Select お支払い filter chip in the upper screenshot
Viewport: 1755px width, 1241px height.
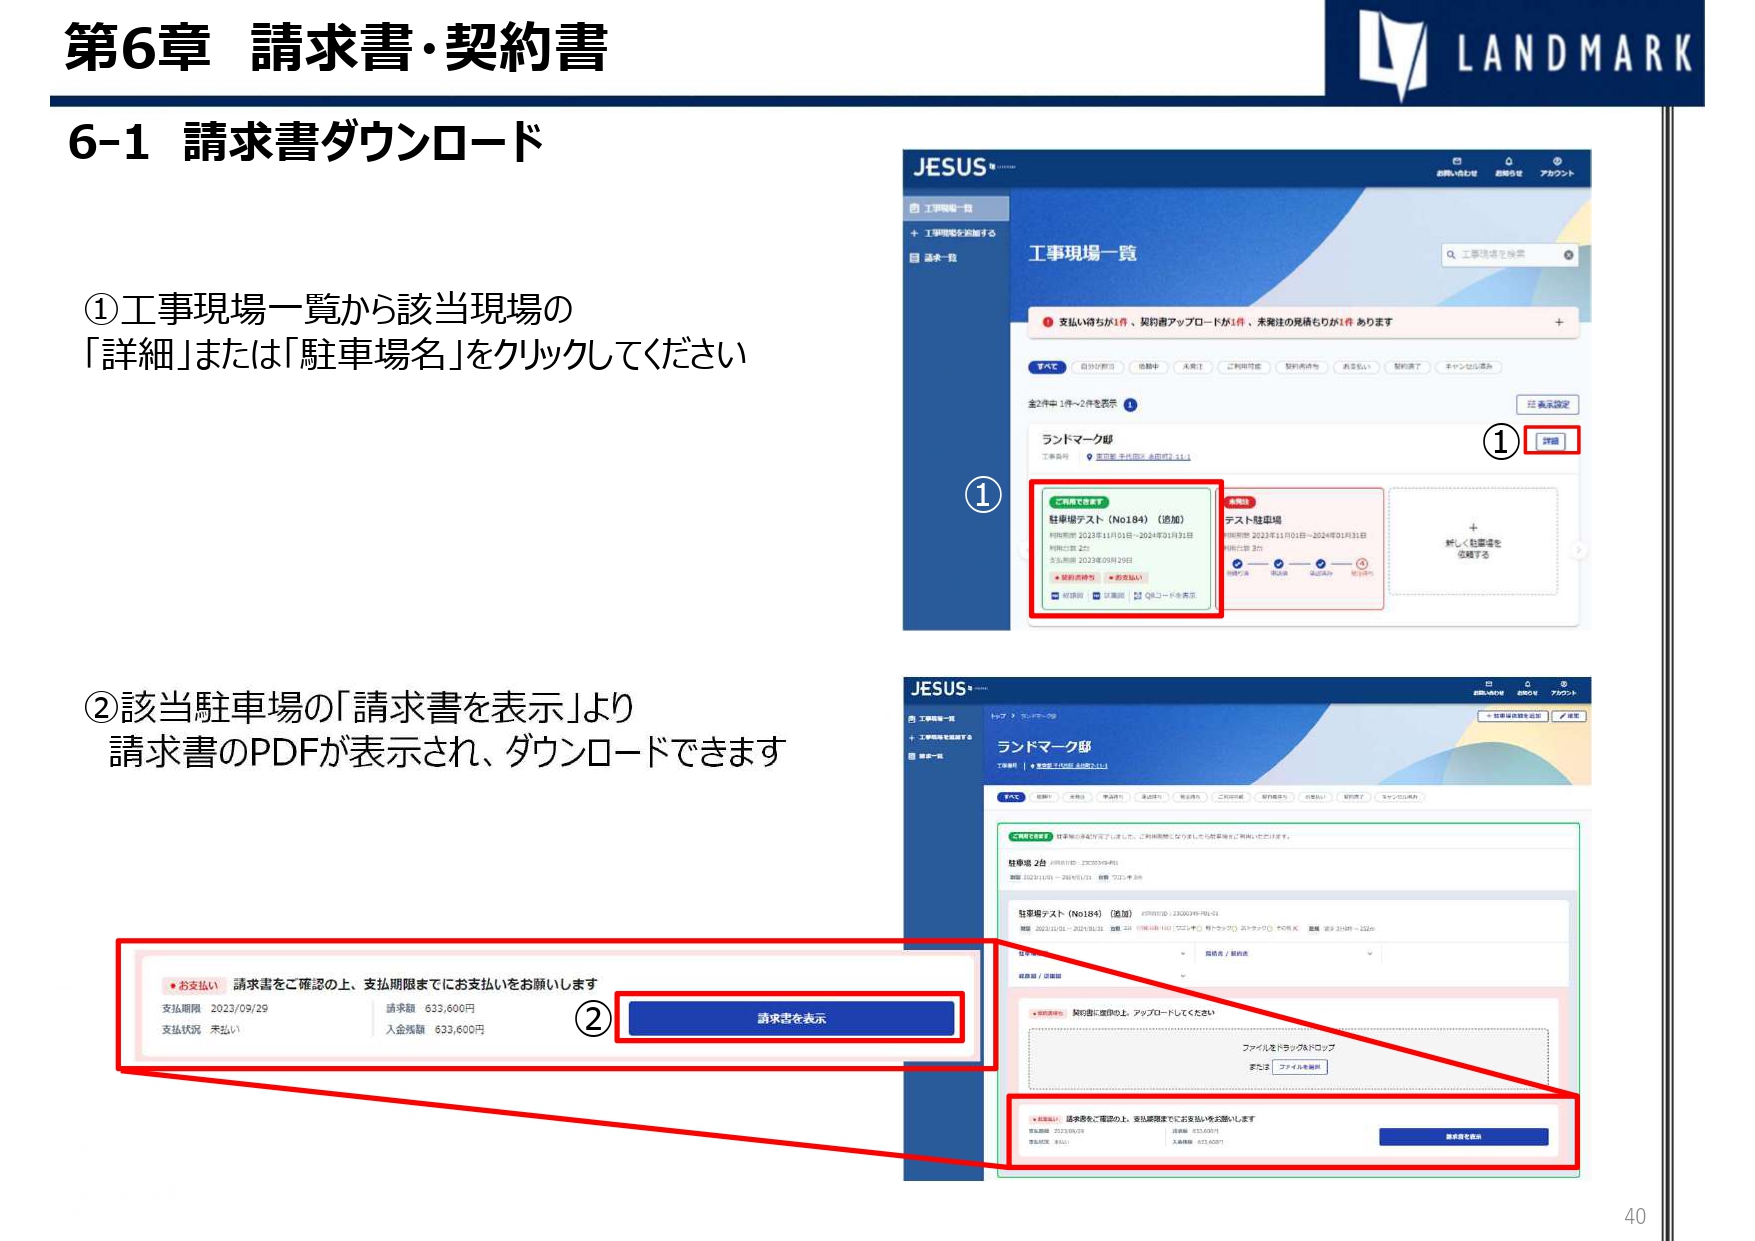tap(1357, 367)
